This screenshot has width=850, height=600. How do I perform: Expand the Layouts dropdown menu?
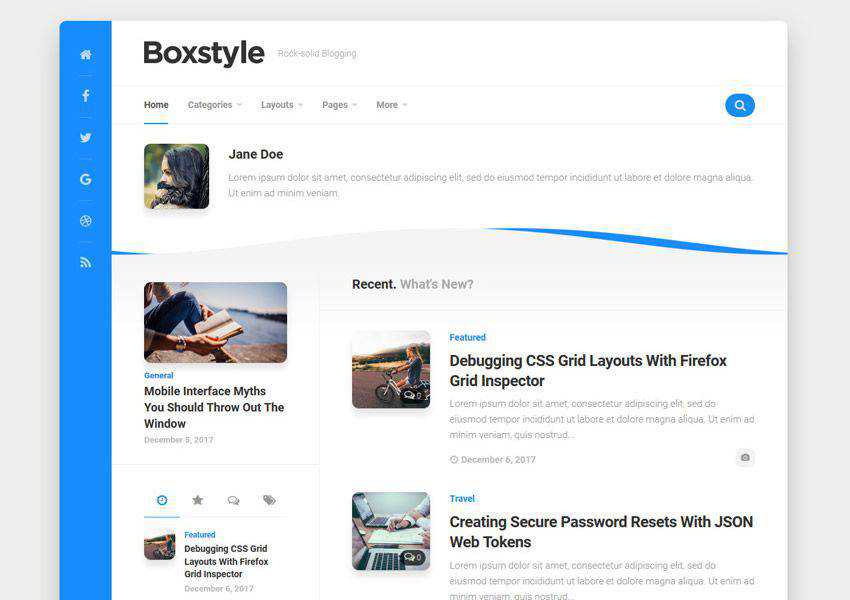coord(281,105)
